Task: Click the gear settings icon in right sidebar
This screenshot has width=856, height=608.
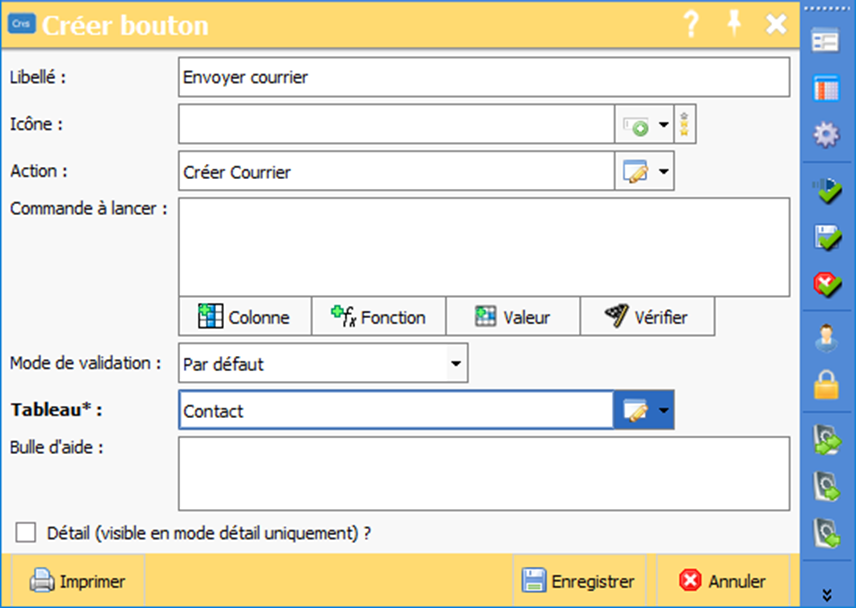Action: 826,135
